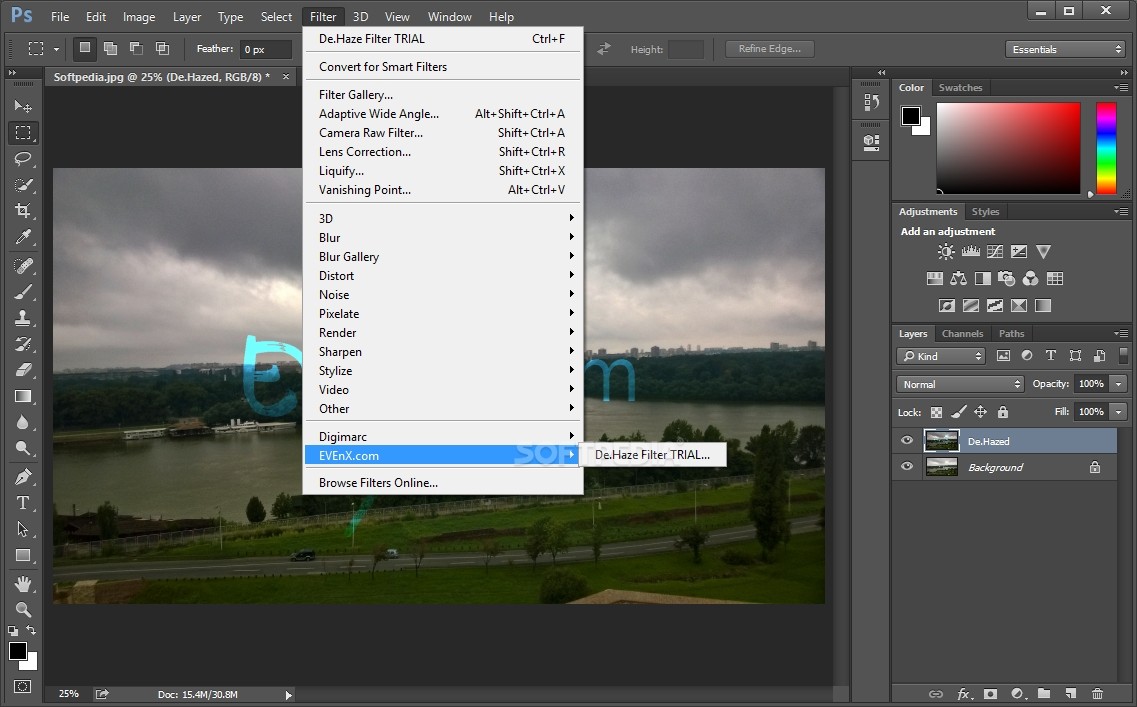Select the History Brush tool
Viewport: 1137px width, 707px height.
click(x=23, y=344)
